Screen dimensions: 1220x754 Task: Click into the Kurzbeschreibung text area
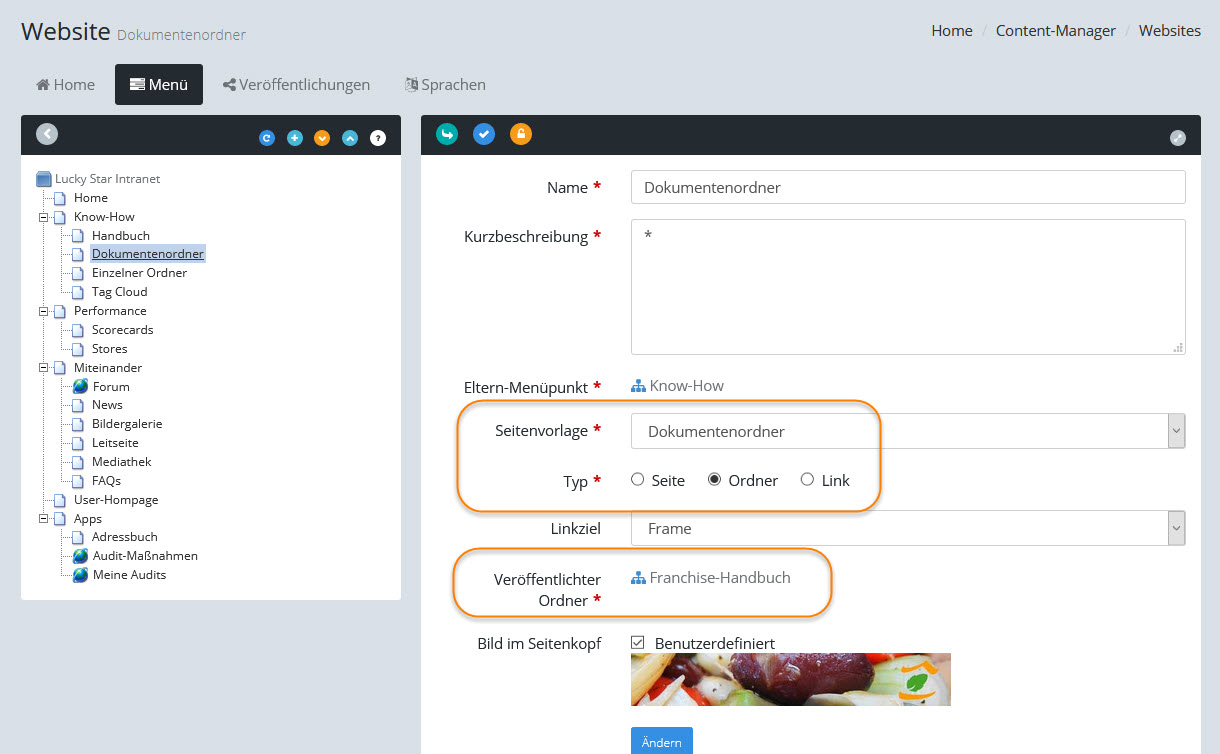[907, 287]
